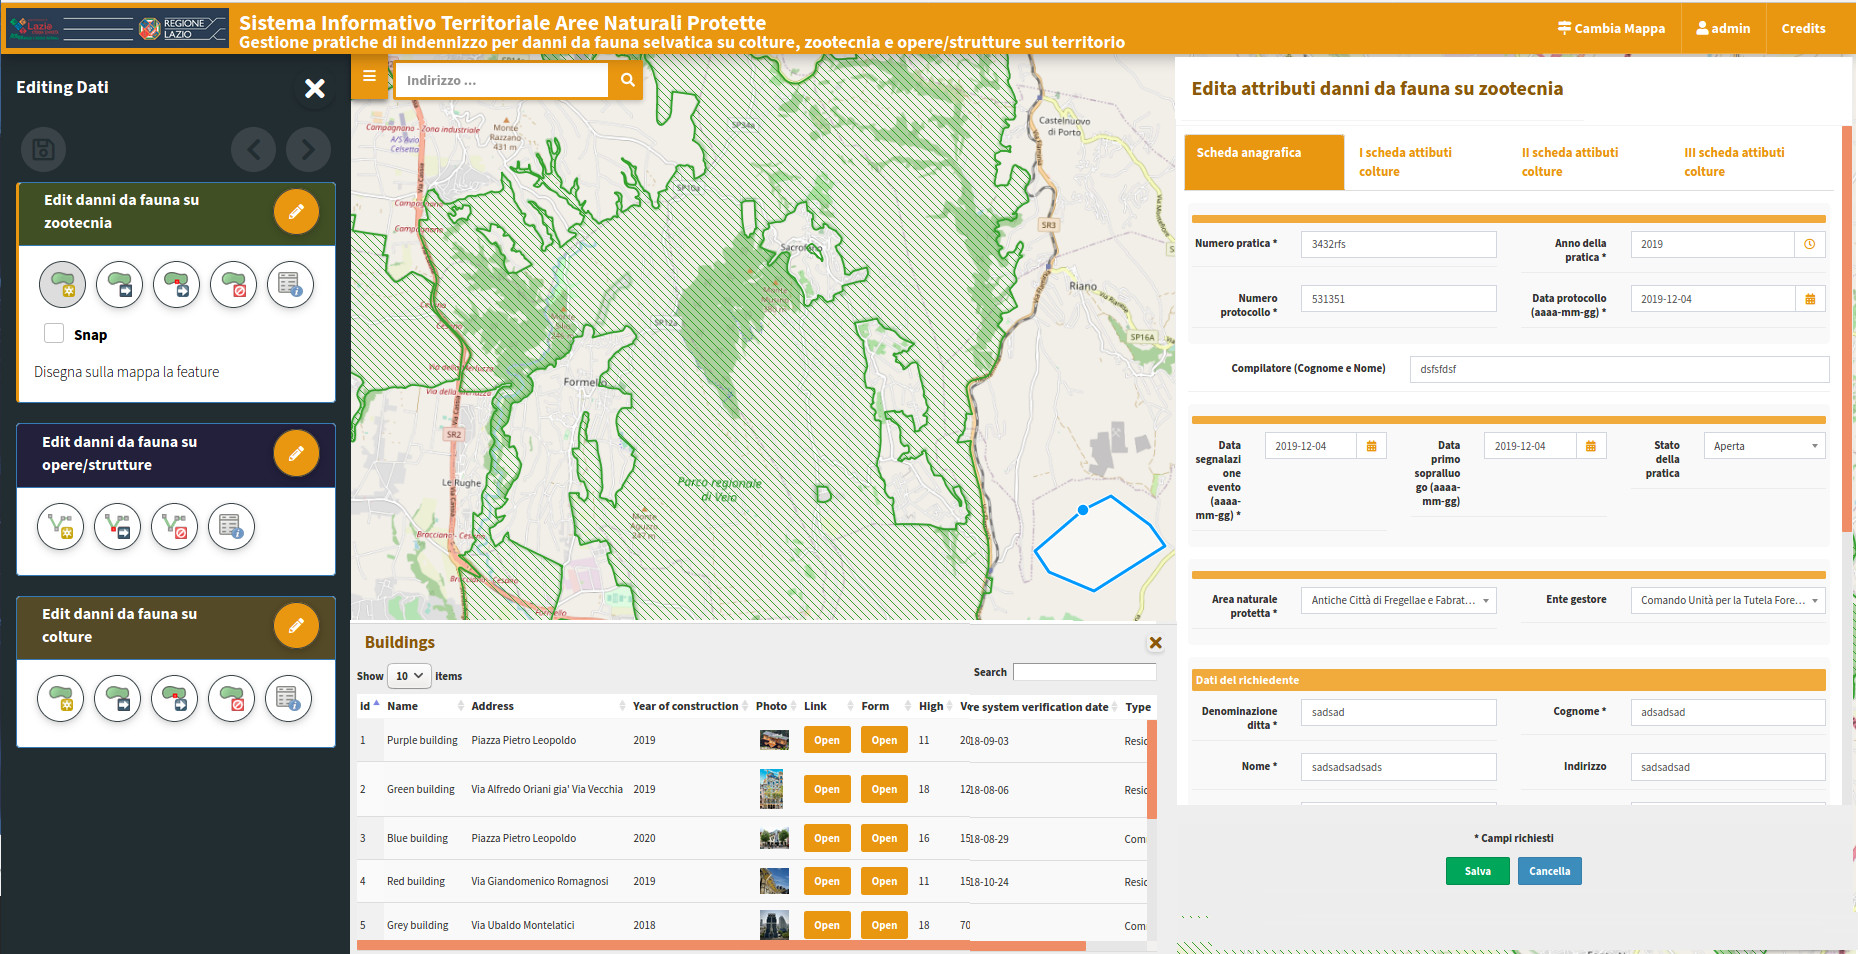Open the Ente gestore dropdown

(1727, 600)
